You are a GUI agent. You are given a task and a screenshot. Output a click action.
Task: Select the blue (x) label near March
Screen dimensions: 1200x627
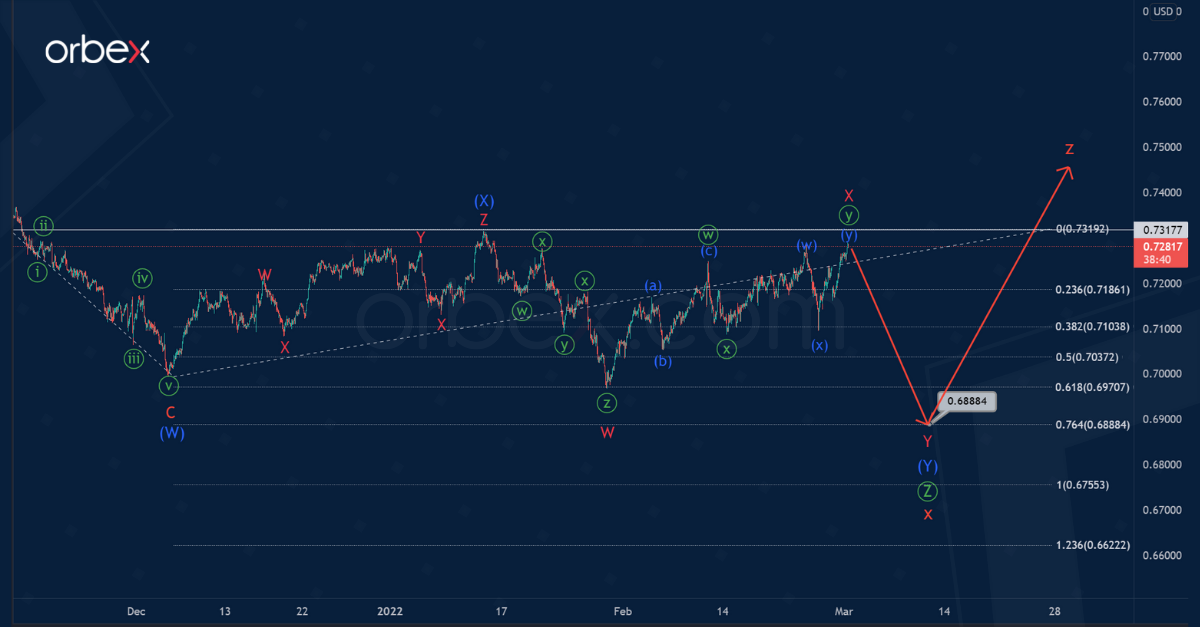click(x=819, y=345)
